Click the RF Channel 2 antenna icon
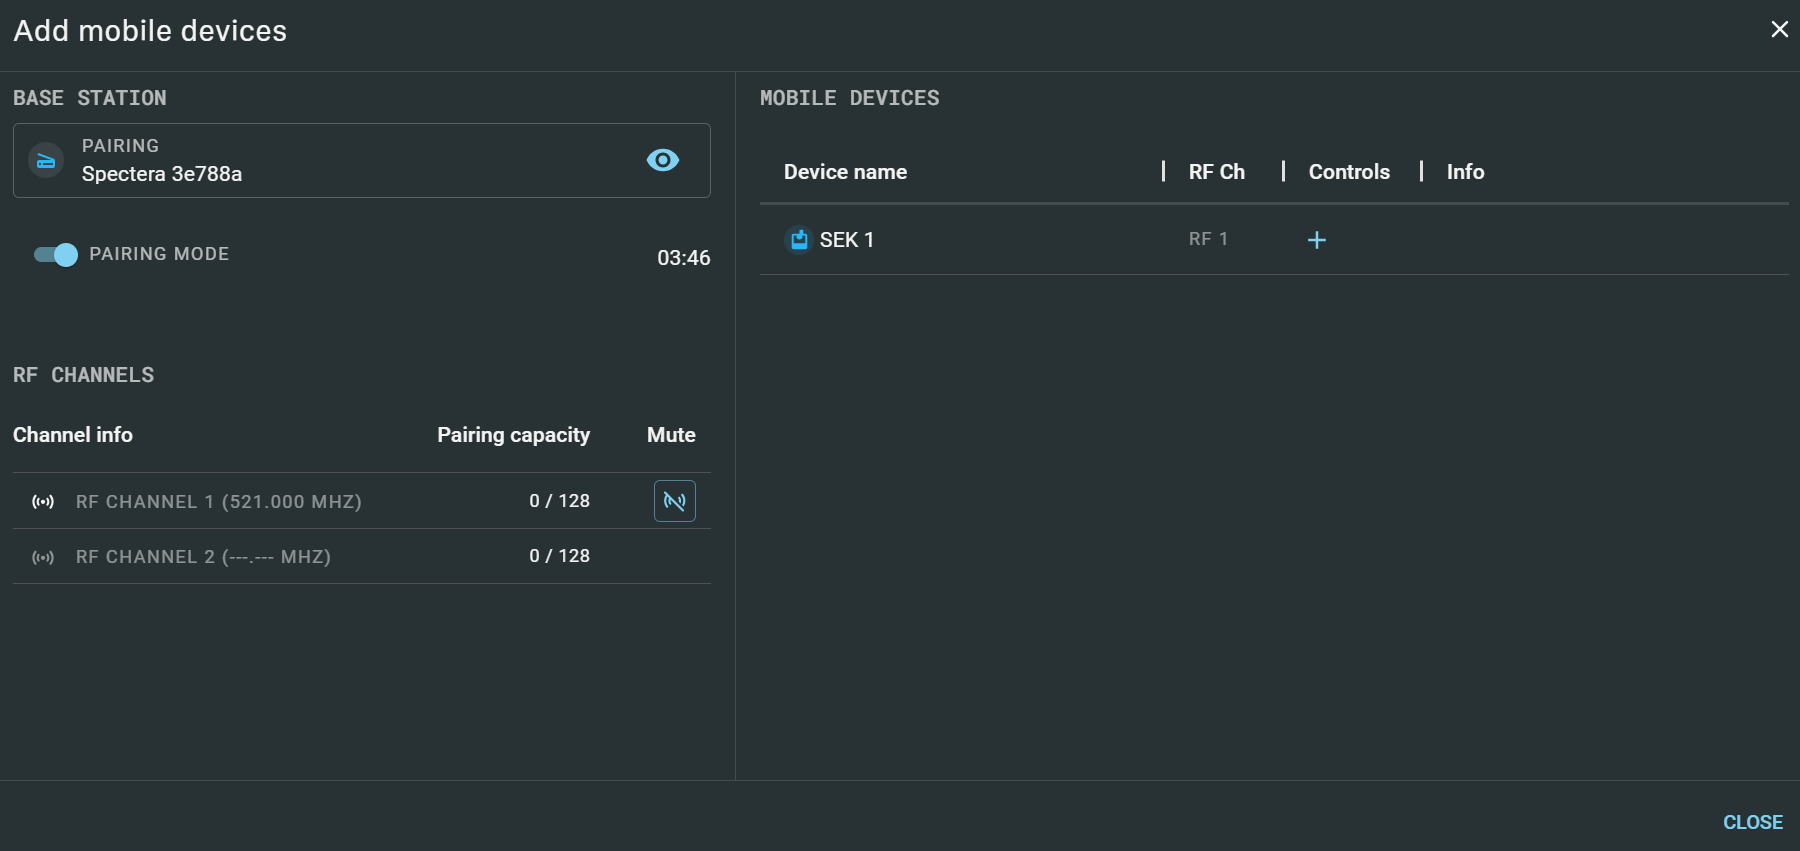Screen dimensions: 1800x851 coord(43,557)
